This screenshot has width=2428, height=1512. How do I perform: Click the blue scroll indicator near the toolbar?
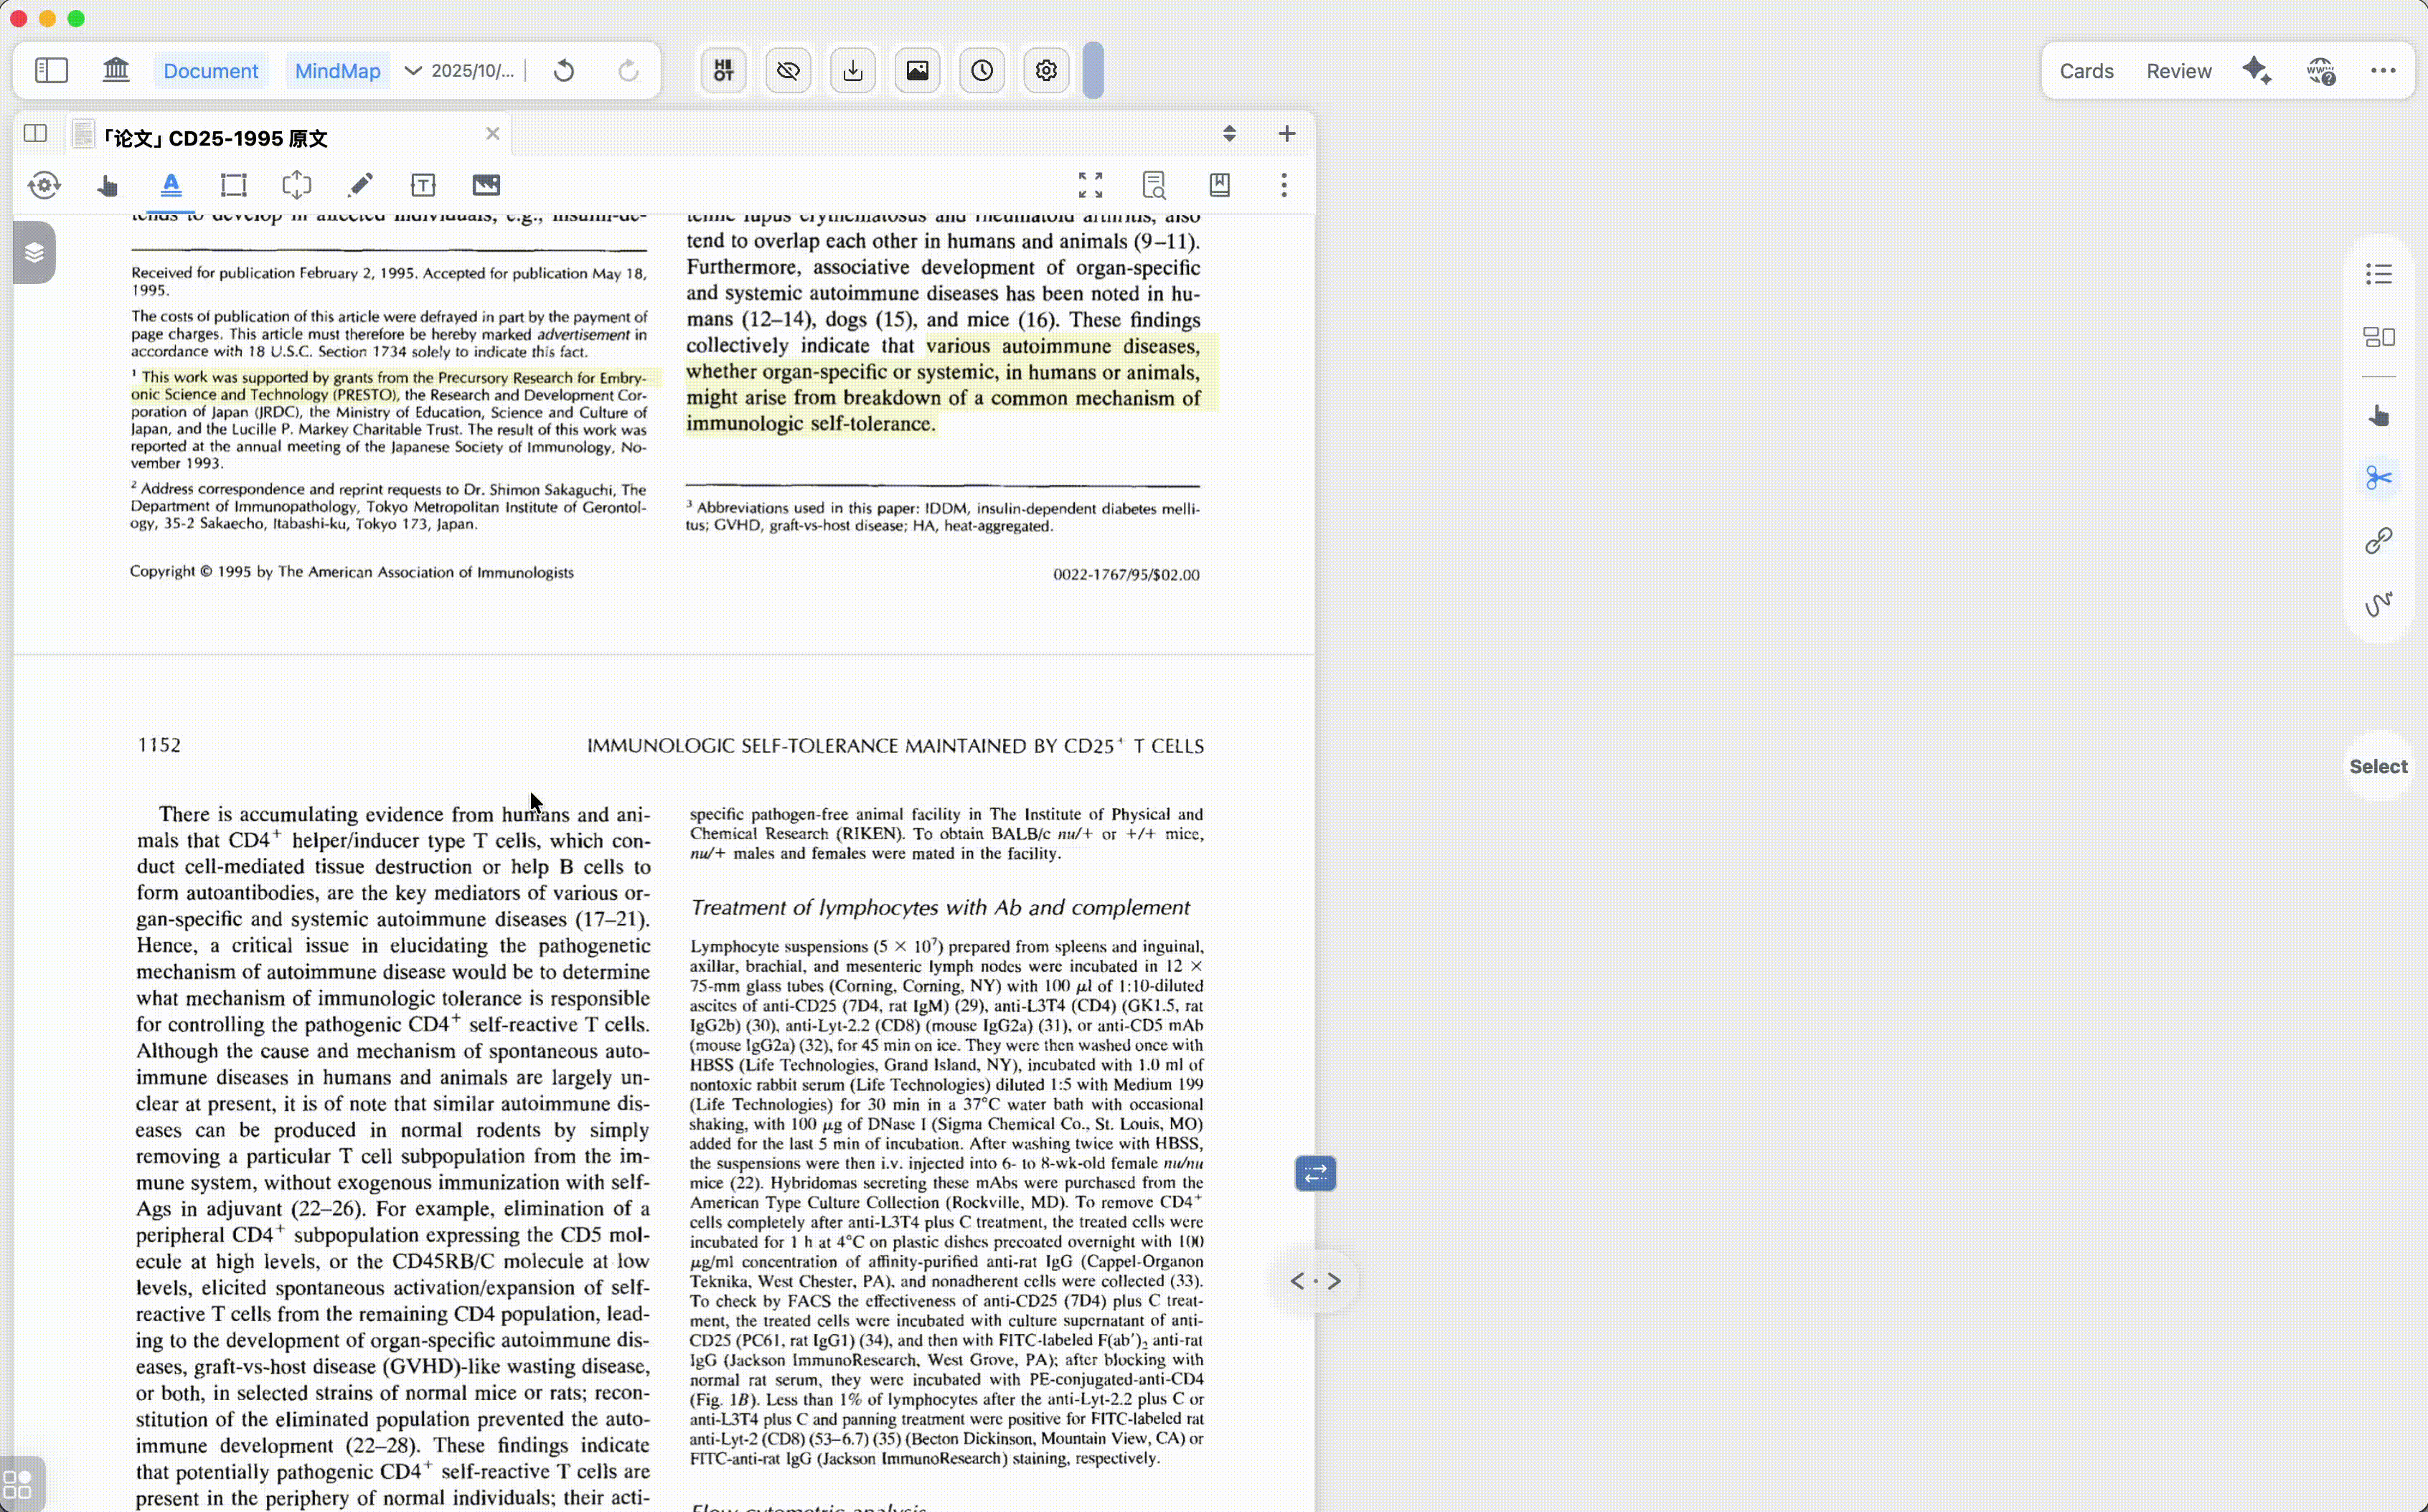click(1093, 70)
